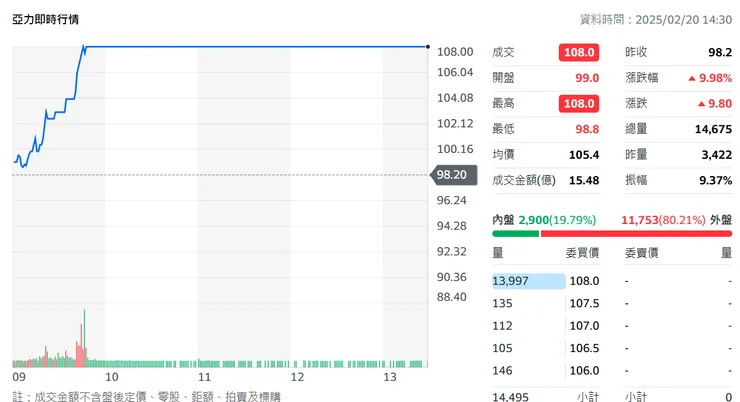
Task: Click the bid volume 112
Action: click(x=502, y=326)
